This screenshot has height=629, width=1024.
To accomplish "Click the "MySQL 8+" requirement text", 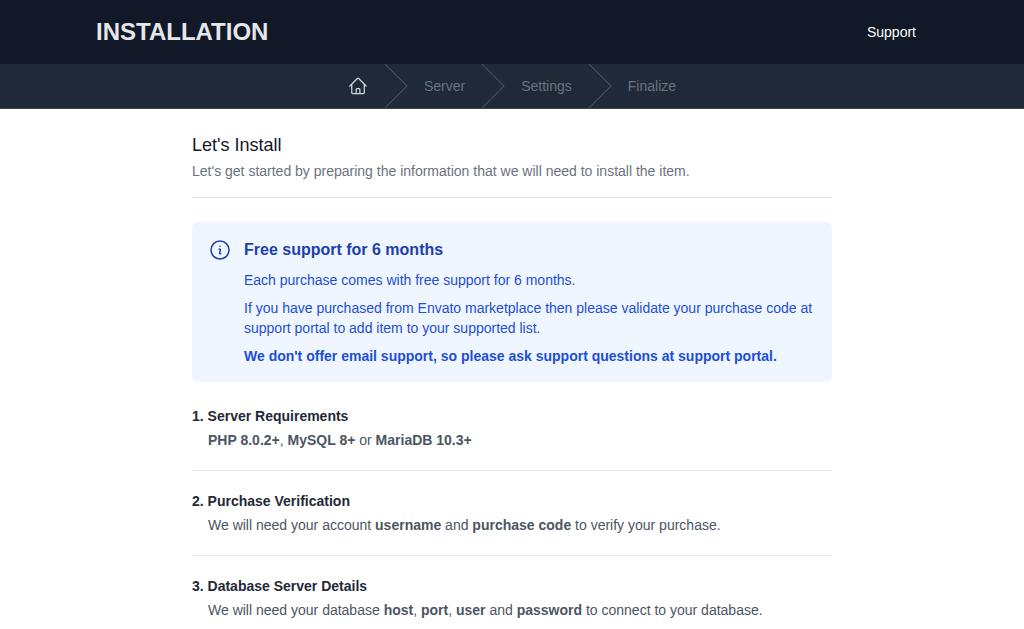I will (x=321, y=440).
